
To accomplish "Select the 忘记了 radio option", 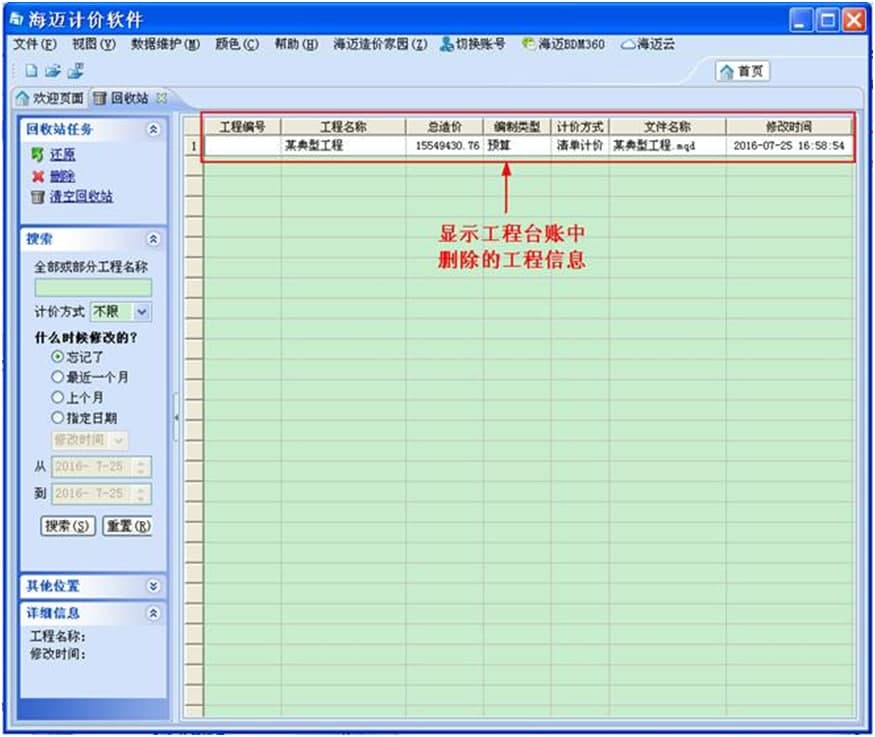I will coord(58,357).
